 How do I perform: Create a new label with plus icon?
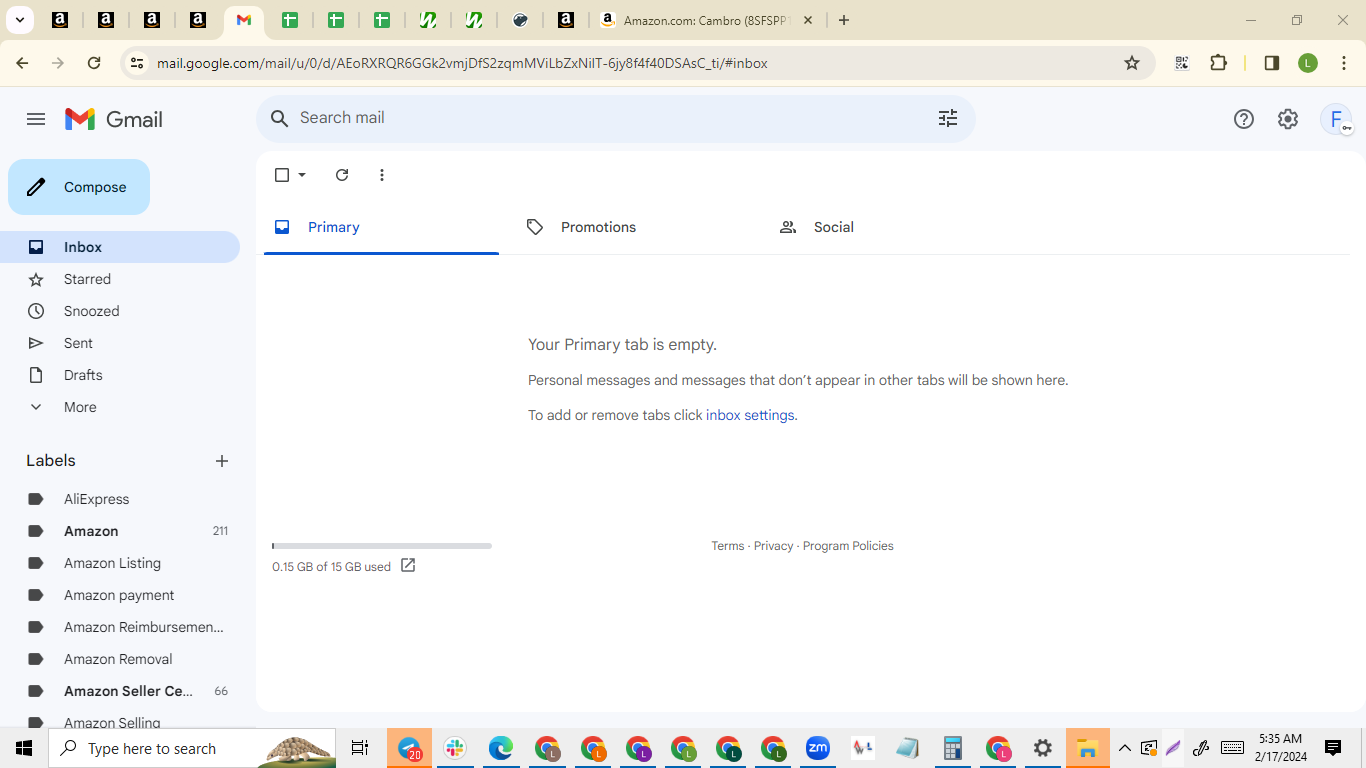(x=222, y=461)
